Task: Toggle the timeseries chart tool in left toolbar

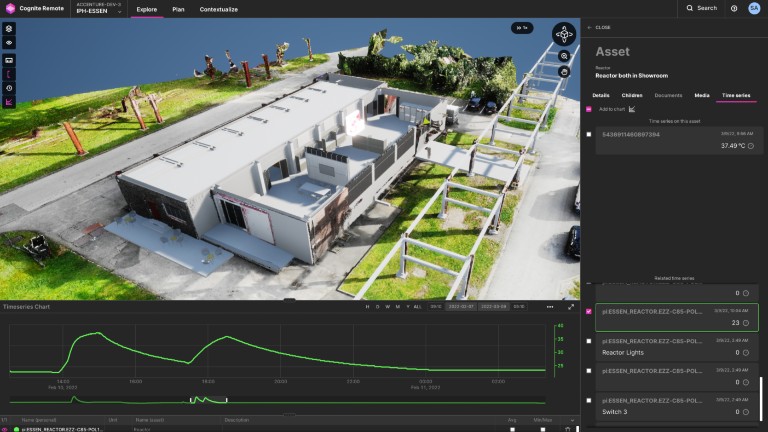Action: tap(9, 102)
